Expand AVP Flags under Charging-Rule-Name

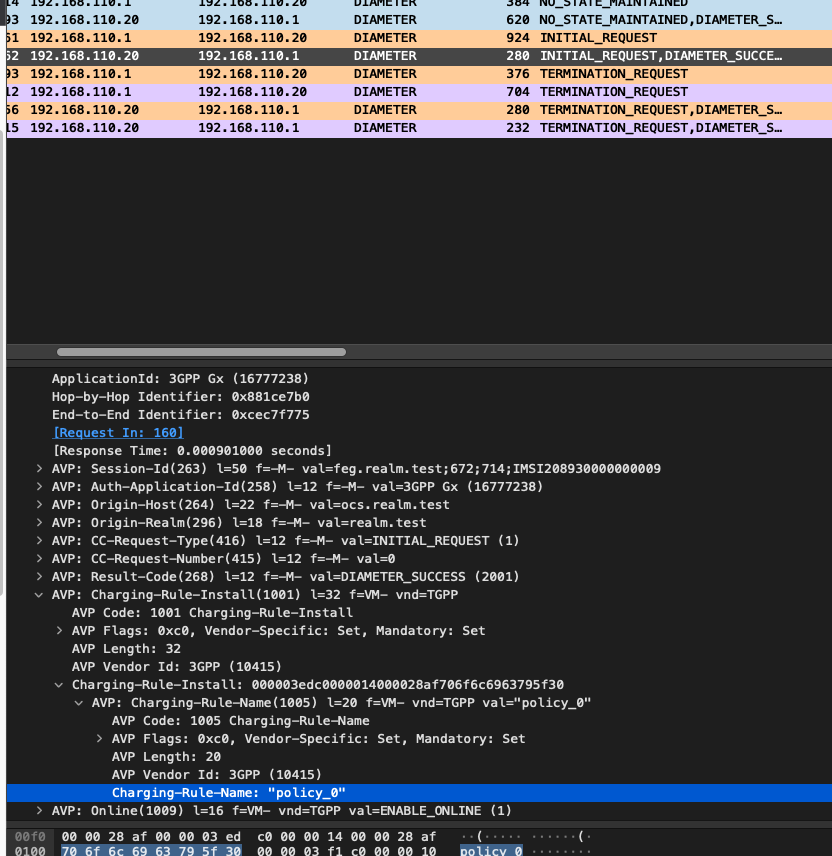click(98, 738)
